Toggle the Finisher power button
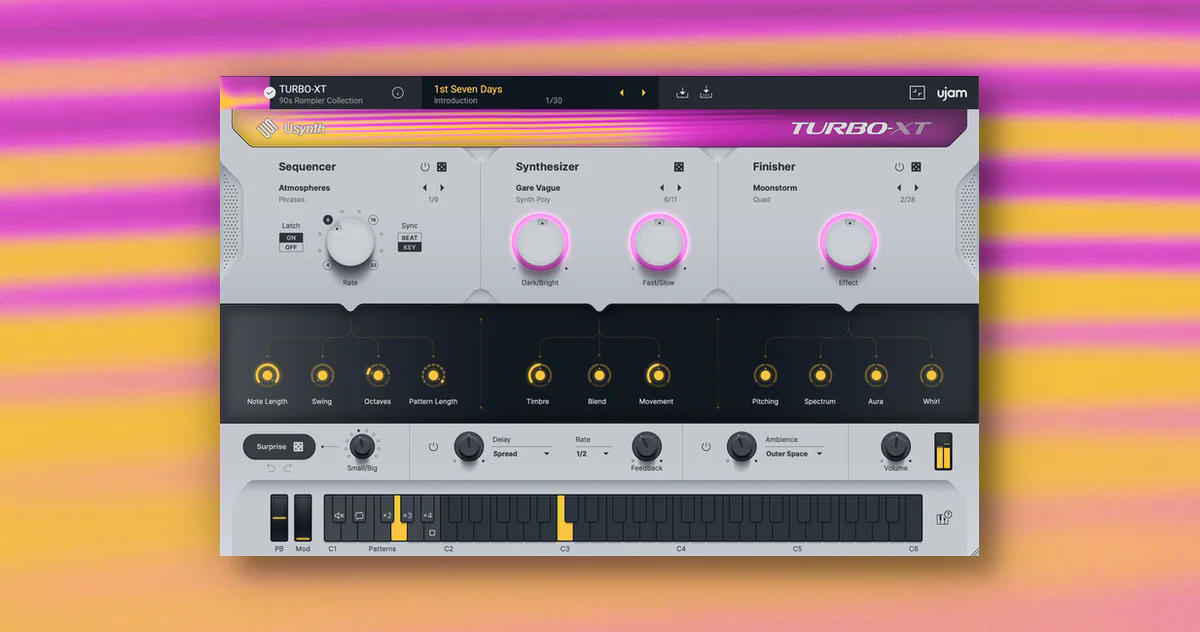This screenshot has width=1200, height=632. click(899, 167)
